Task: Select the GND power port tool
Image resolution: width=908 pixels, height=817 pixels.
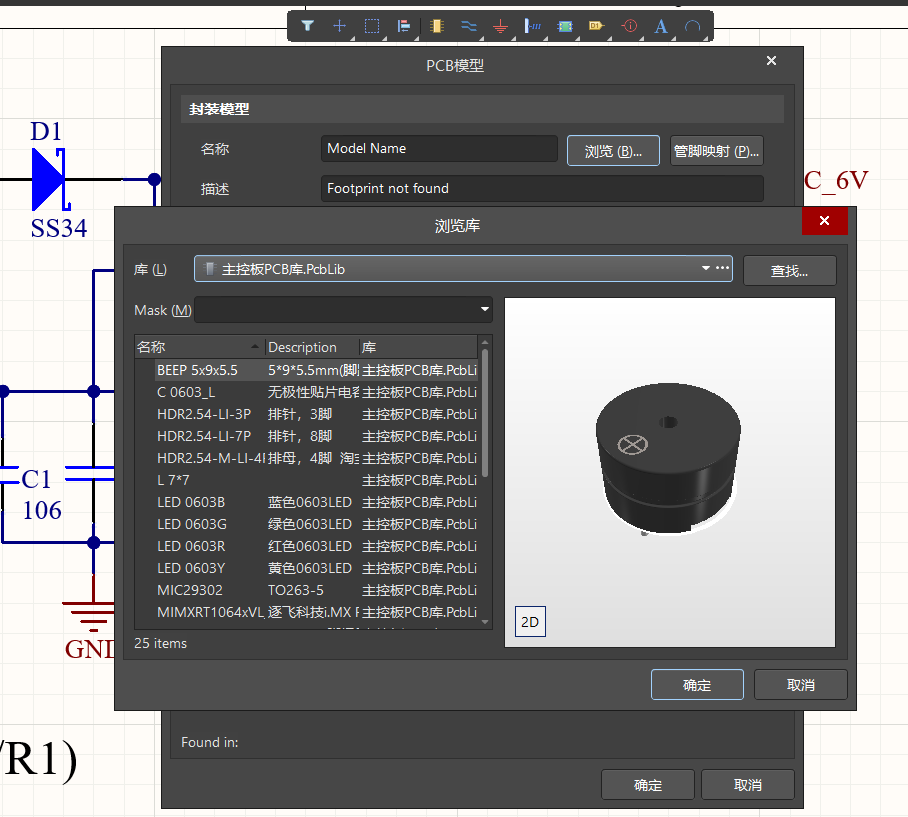Action: coord(500,26)
